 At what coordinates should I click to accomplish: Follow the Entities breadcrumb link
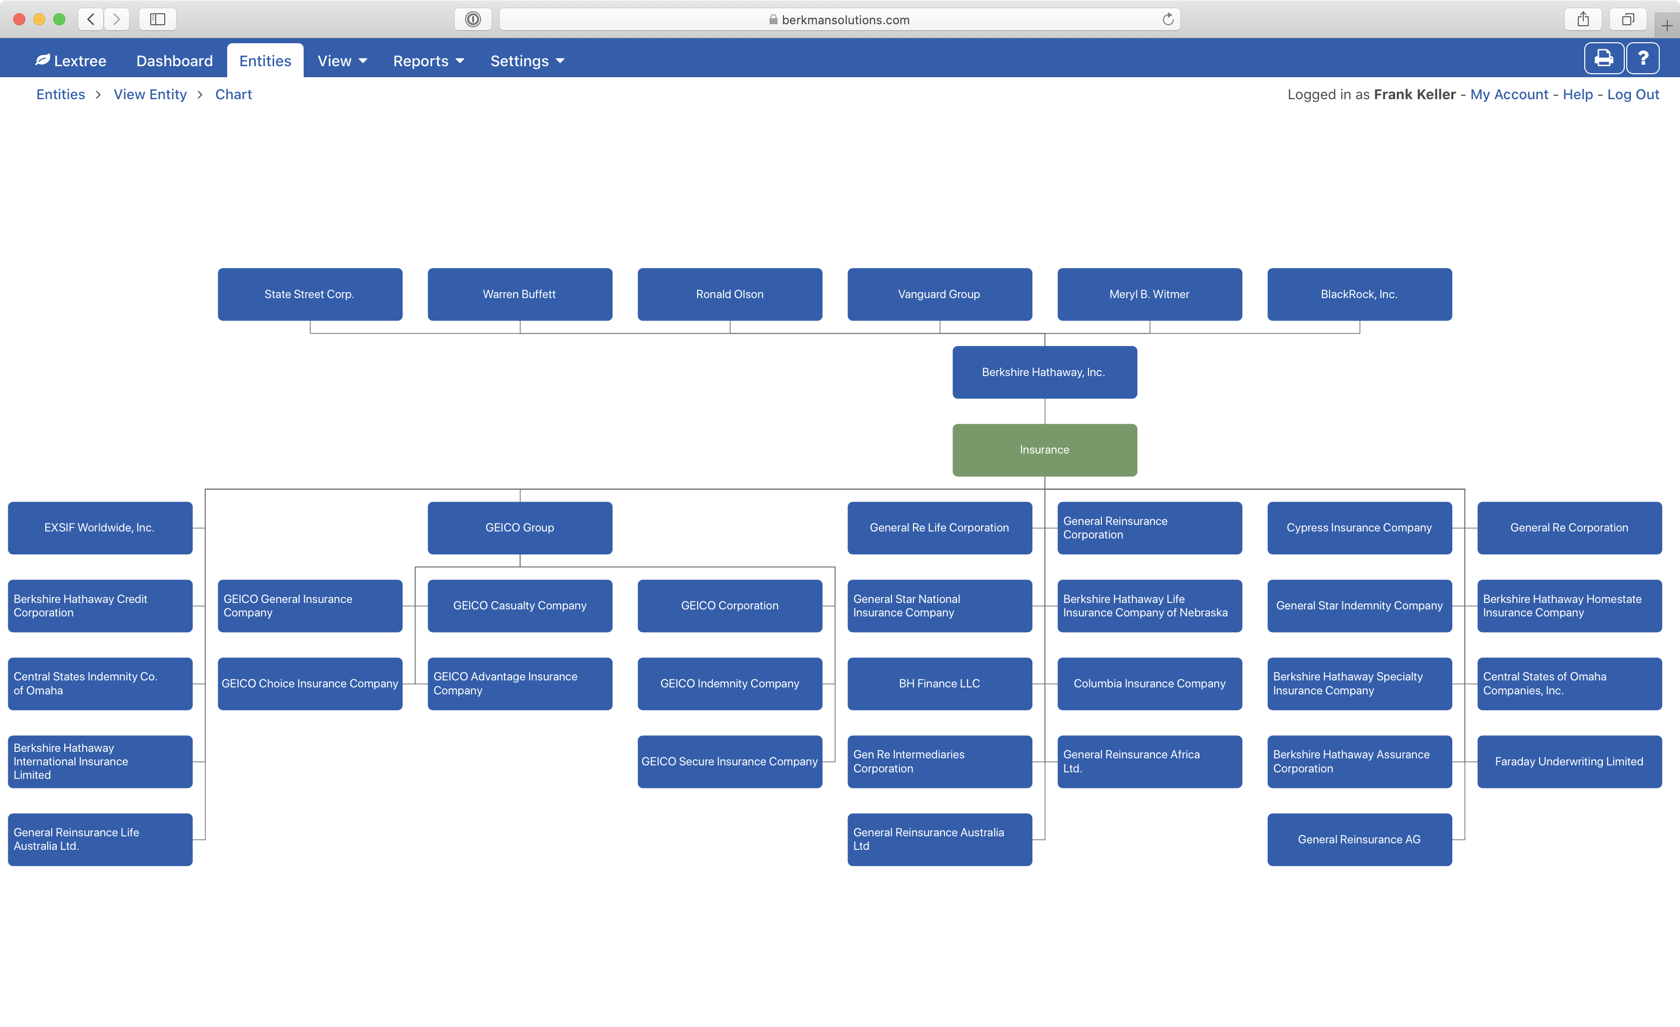[x=61, y=94]
